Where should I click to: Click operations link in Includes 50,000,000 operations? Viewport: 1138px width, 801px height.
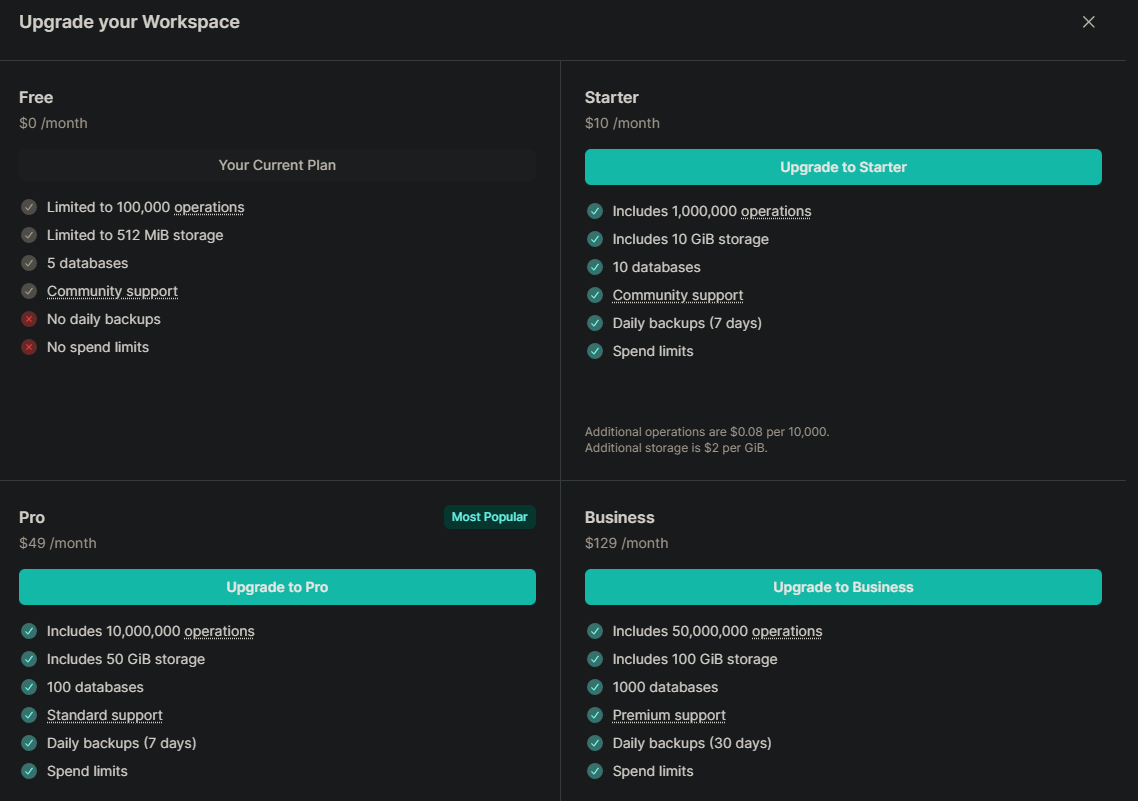pos(787,631)
